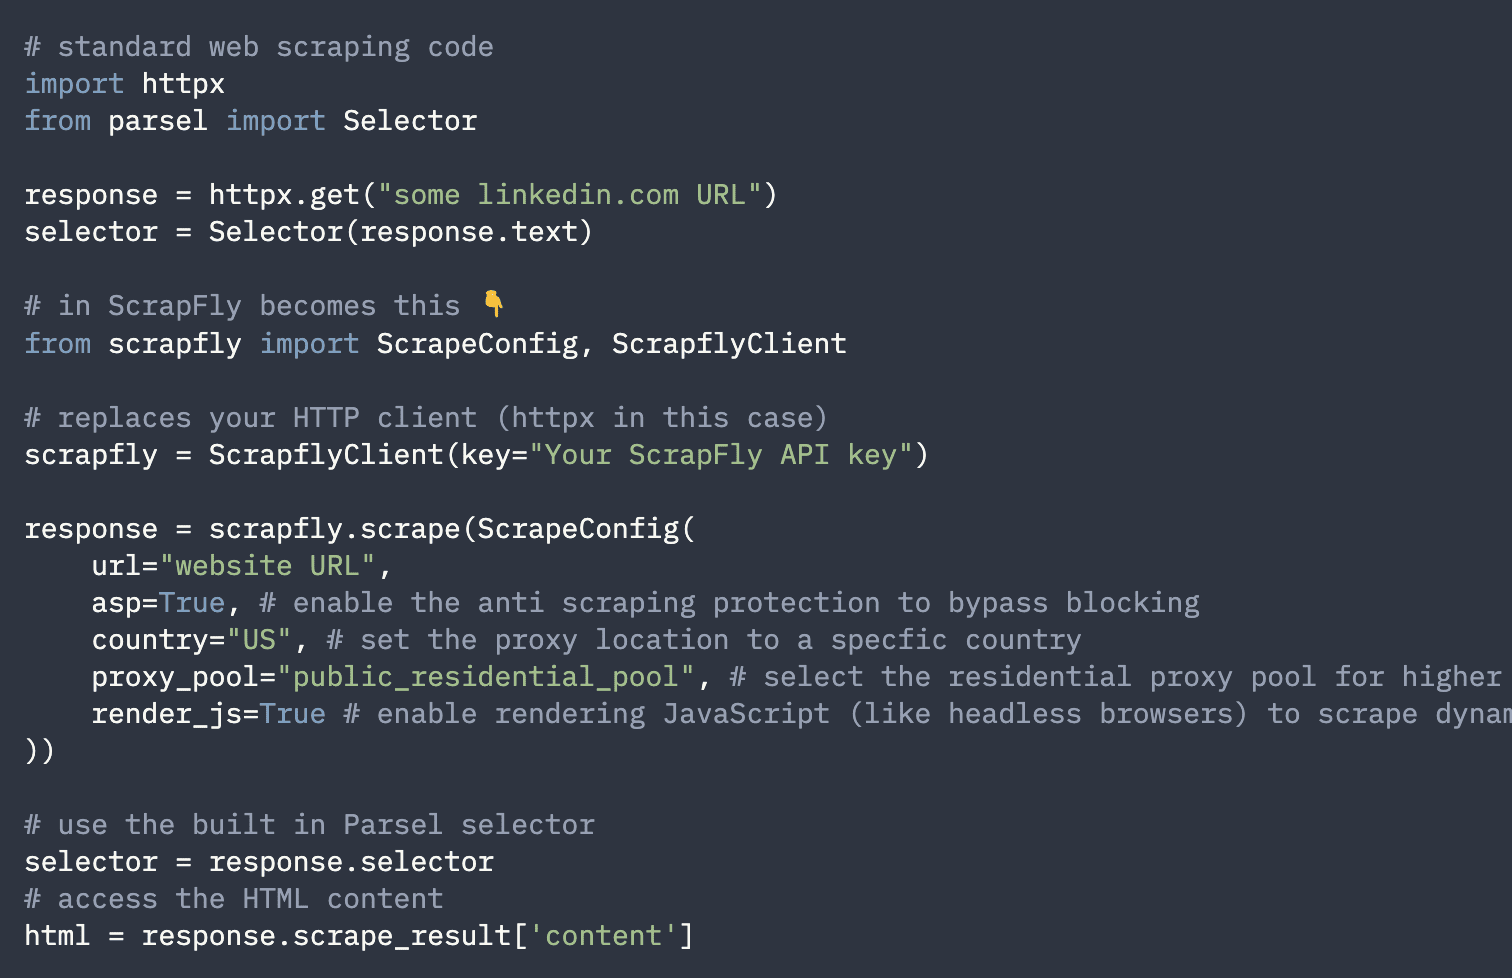Click the 'Selector' class in import line

[x=410, y=121]
